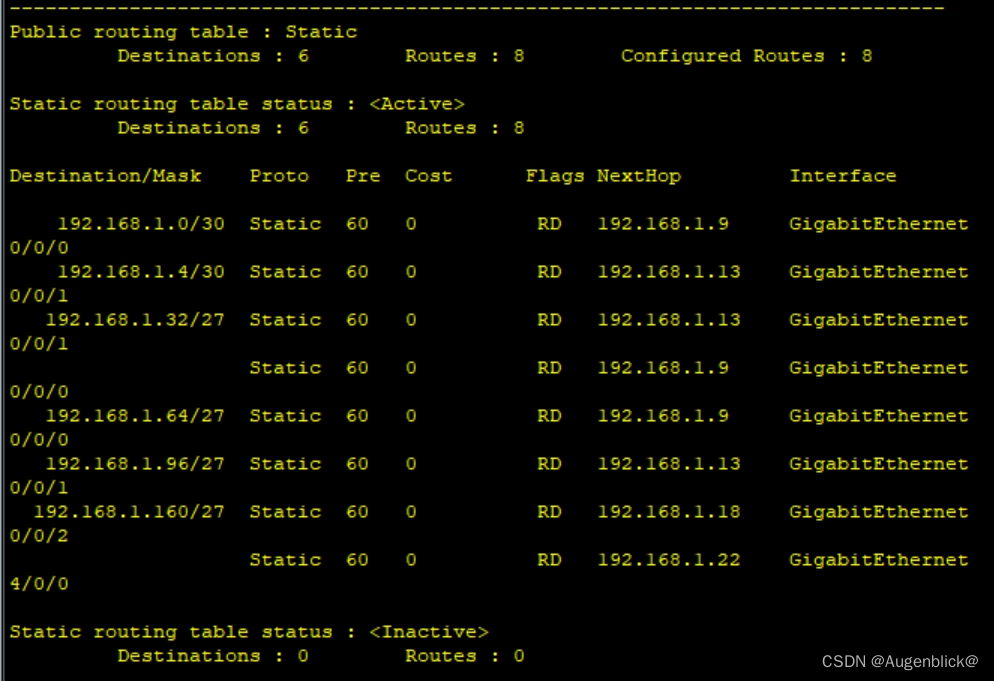Select destination 192.168.1.160/27
994x681 pixels.
129,512
